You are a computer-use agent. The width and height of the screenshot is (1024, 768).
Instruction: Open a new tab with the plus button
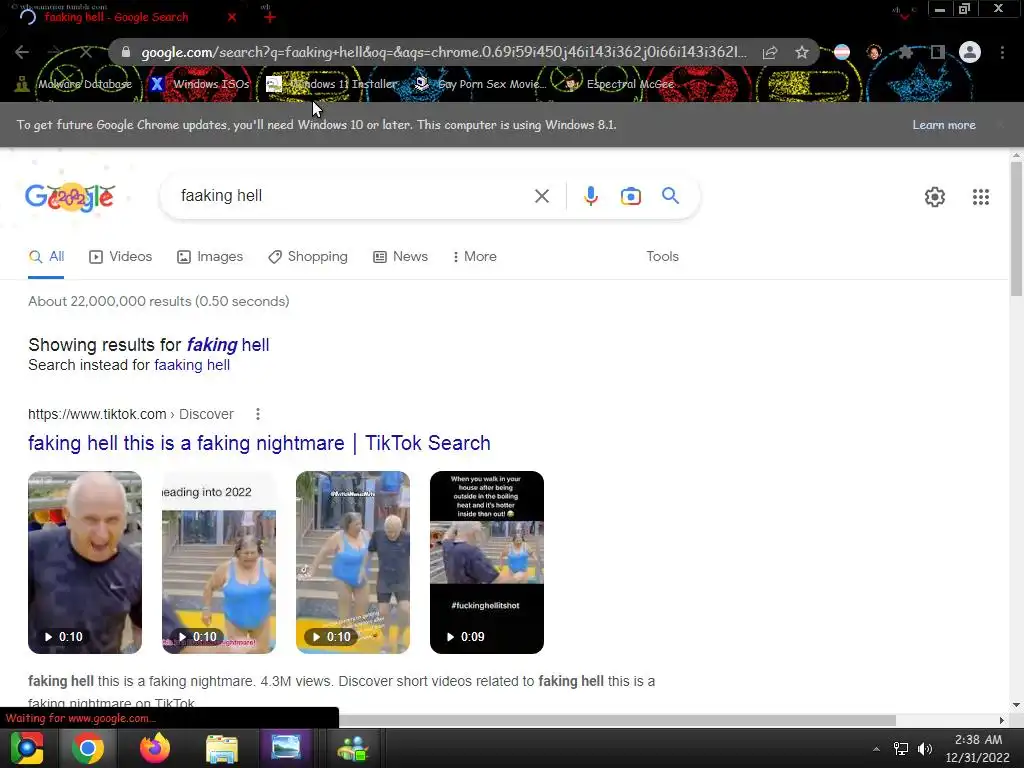coord(270,17)
